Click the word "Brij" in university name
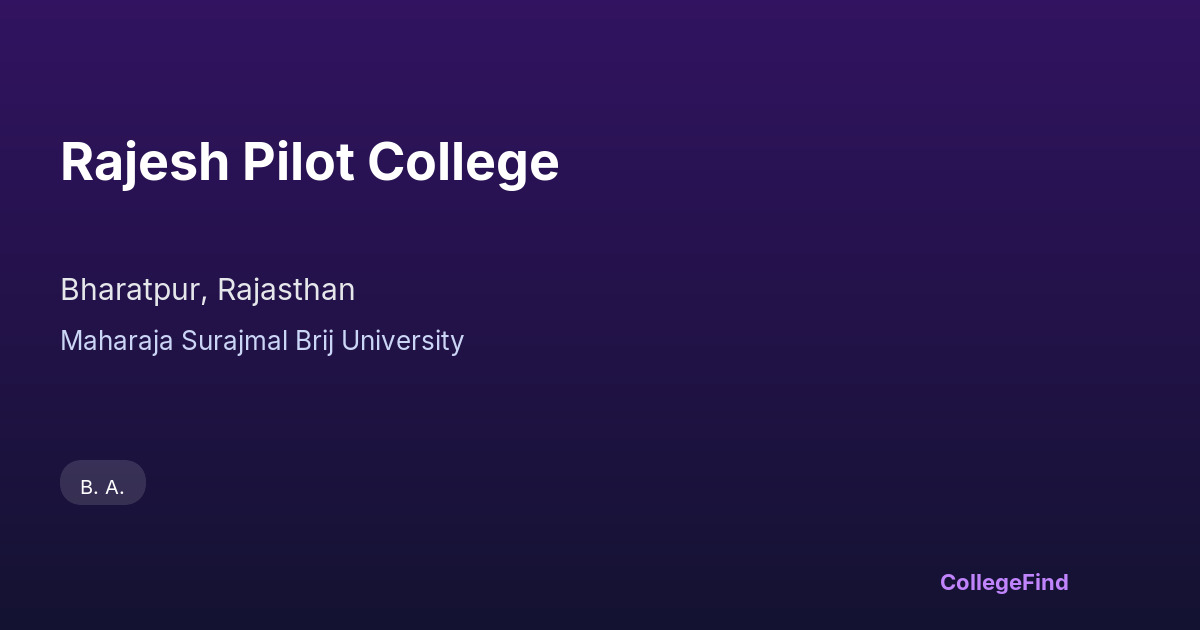 coord(315,341)
